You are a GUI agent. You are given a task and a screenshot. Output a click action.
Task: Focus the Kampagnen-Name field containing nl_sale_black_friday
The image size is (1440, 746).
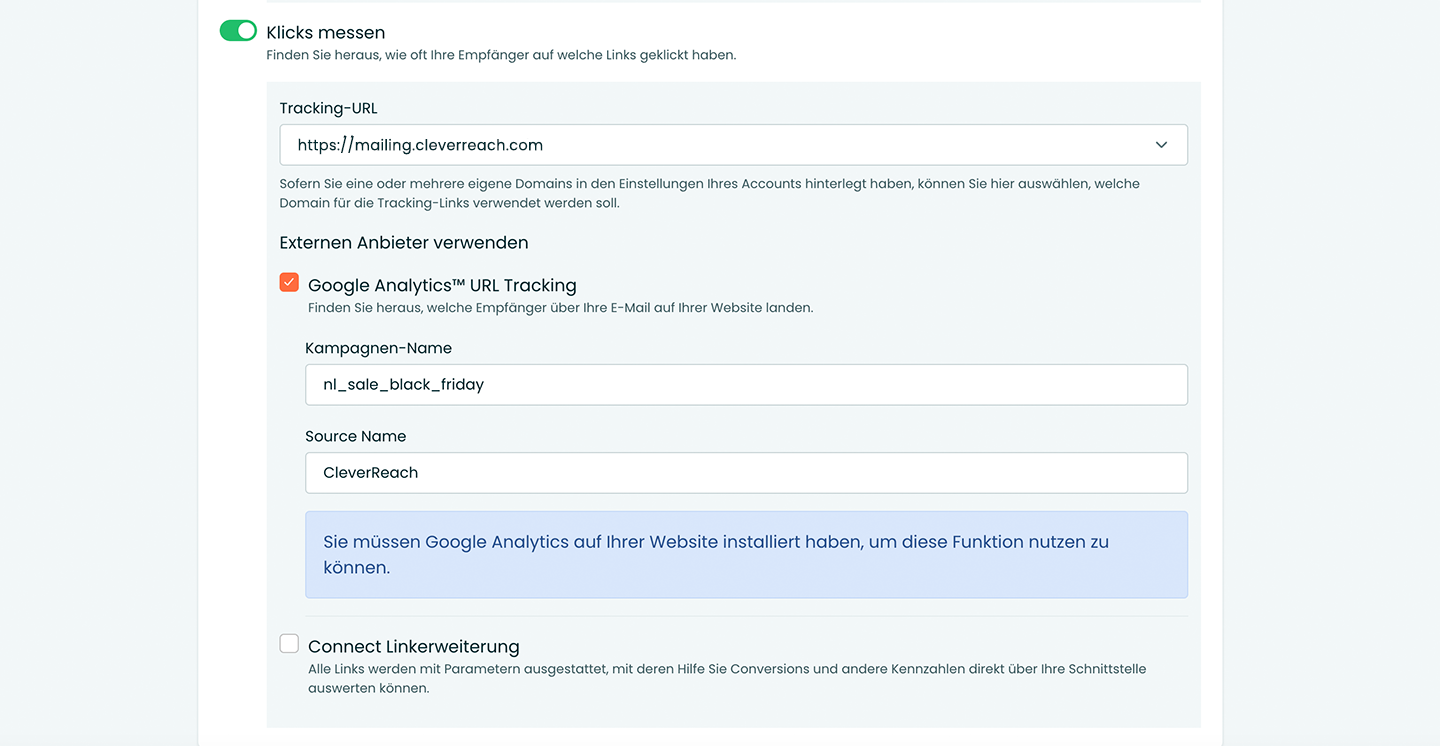coord(745,385)
